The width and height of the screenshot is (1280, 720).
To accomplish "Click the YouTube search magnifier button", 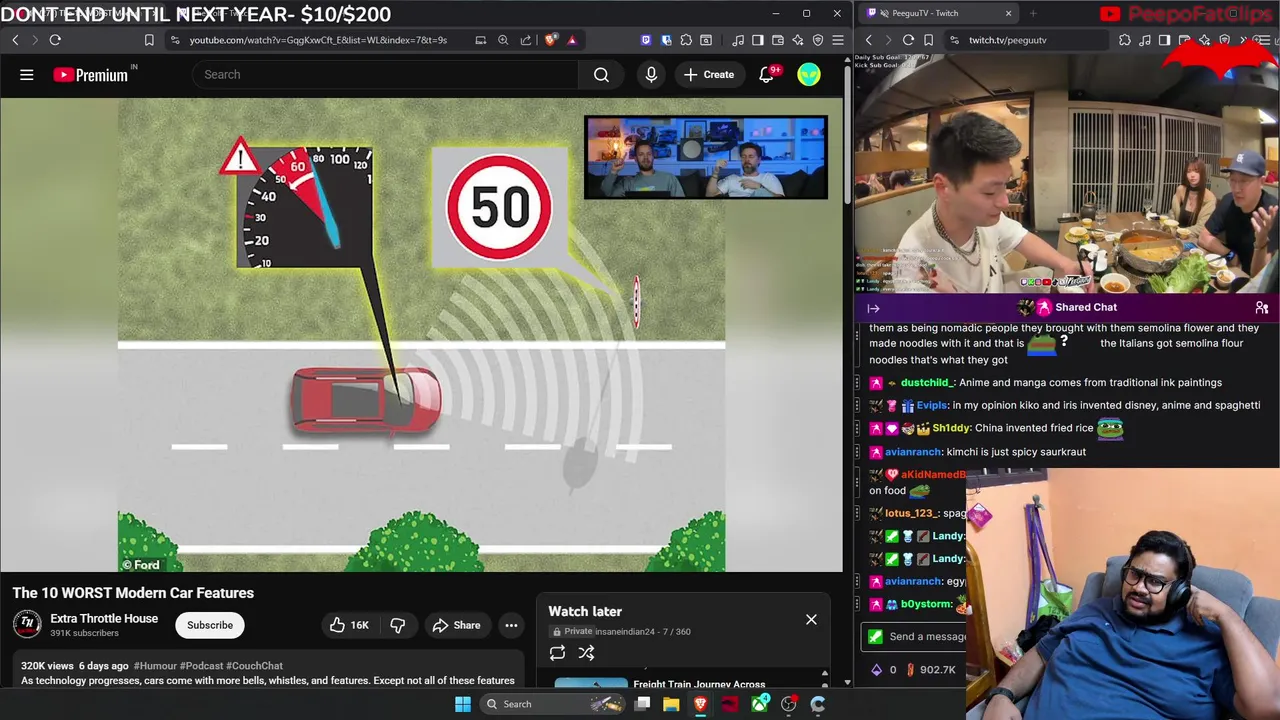I will pos(601,75).
